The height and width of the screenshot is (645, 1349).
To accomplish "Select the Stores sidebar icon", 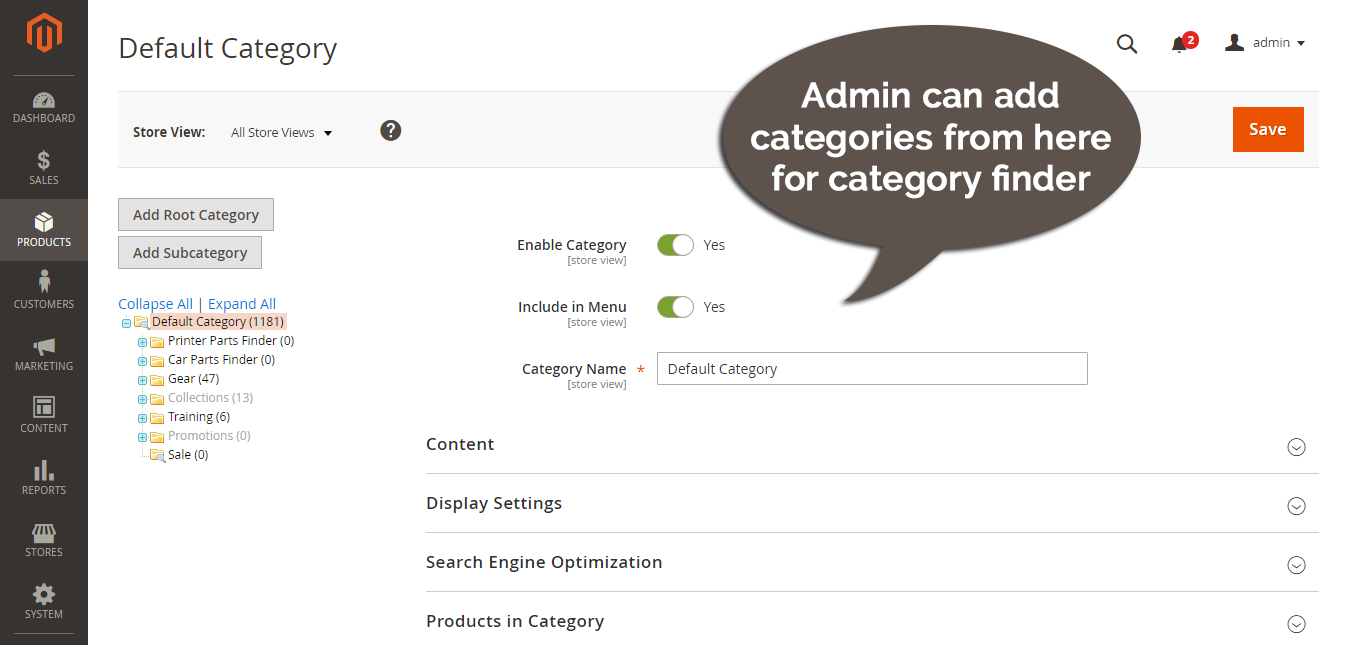I will pyautogui.click(x=44, y=539).
